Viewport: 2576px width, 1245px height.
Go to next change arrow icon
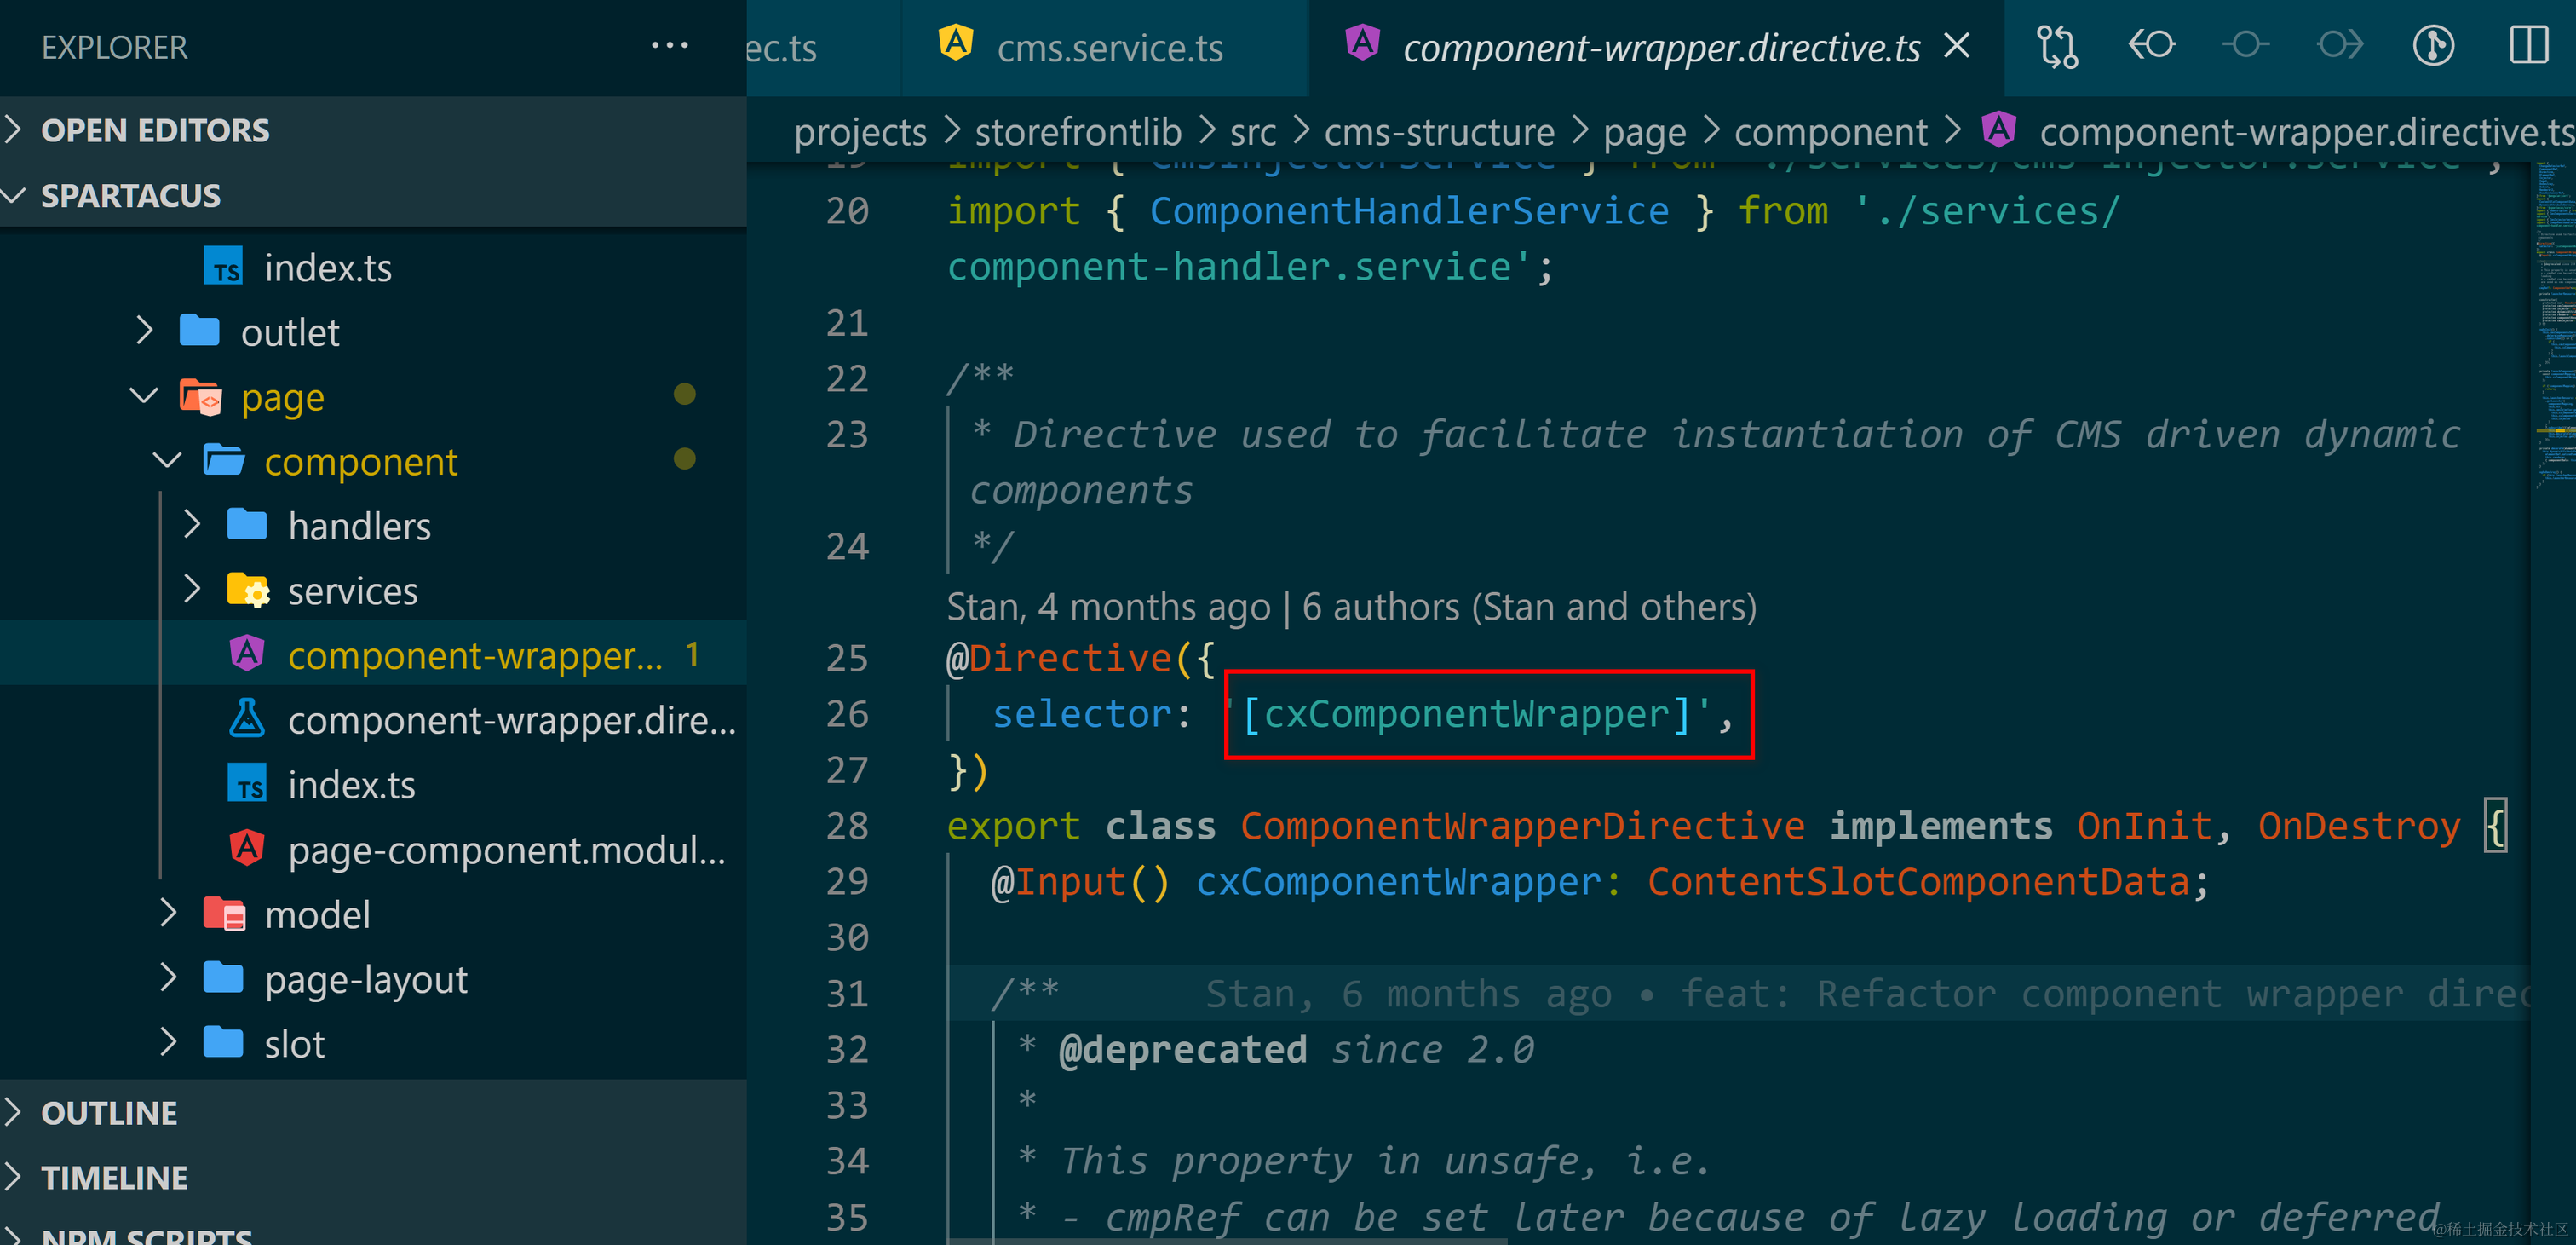tap(2339, 45)
